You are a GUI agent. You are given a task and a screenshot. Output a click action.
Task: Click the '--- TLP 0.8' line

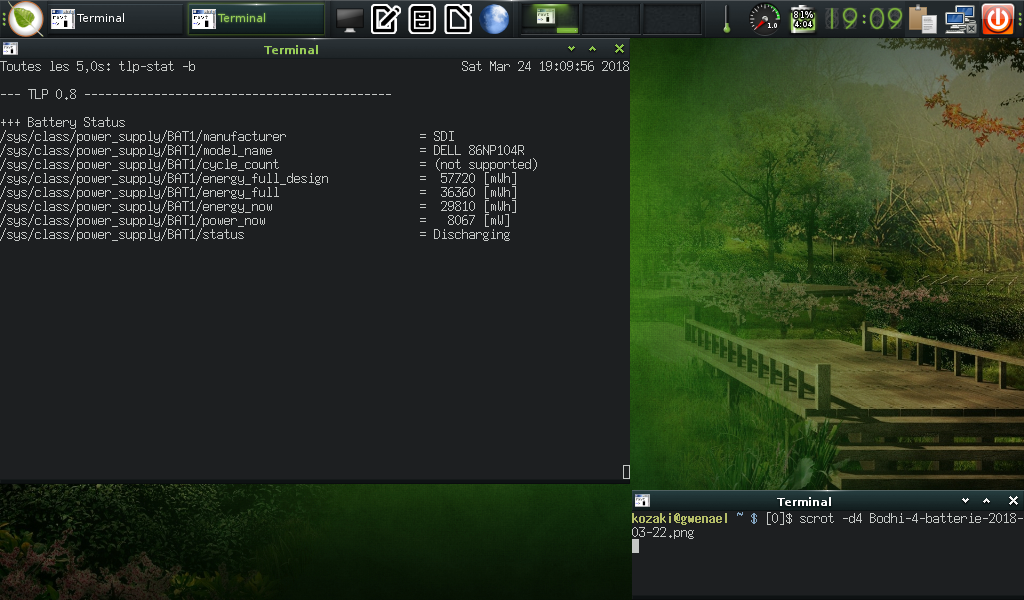coord(196,95)
